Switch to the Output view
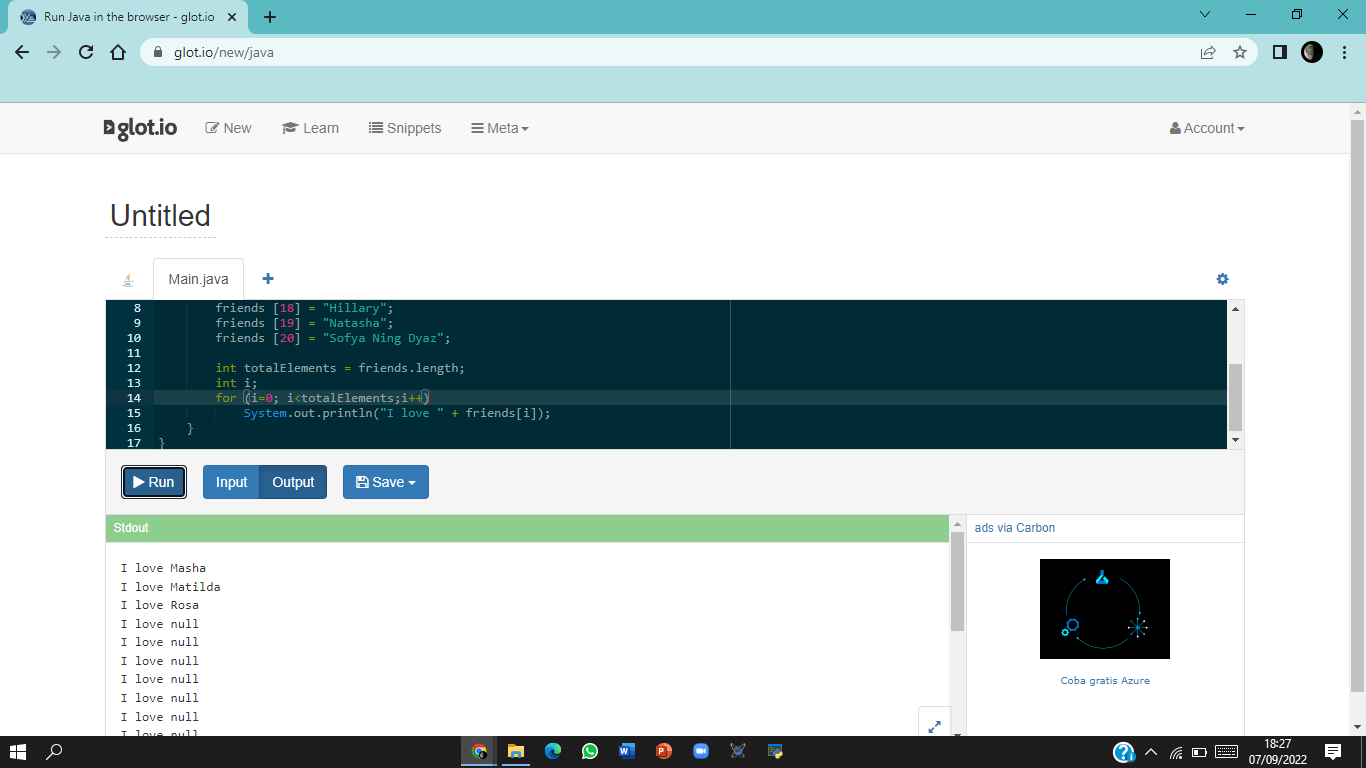The width and height of the screenshot is (1366, 768). (x=293, y=482)
